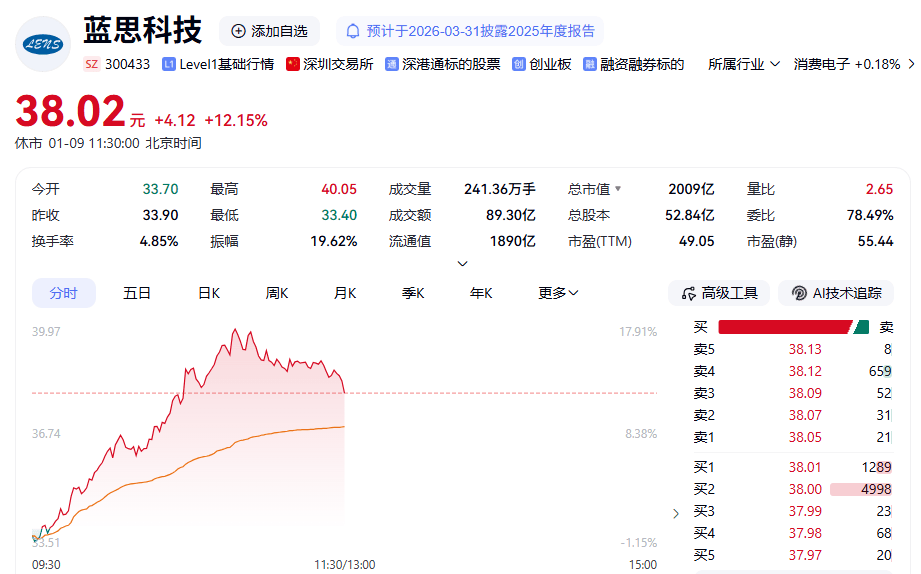Screen dimensions: 921x574
Task: Expand more stock data with the down chevron
Action: tap(462, 264)
